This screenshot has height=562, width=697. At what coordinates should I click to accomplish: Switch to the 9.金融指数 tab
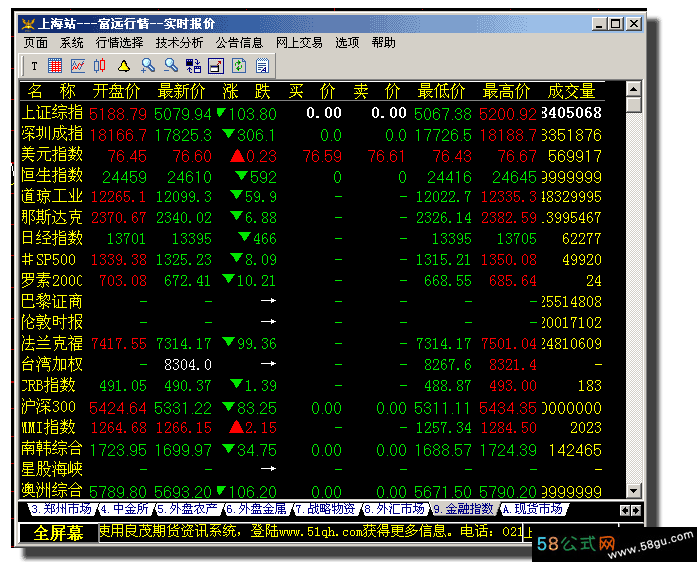click(464, 509)
